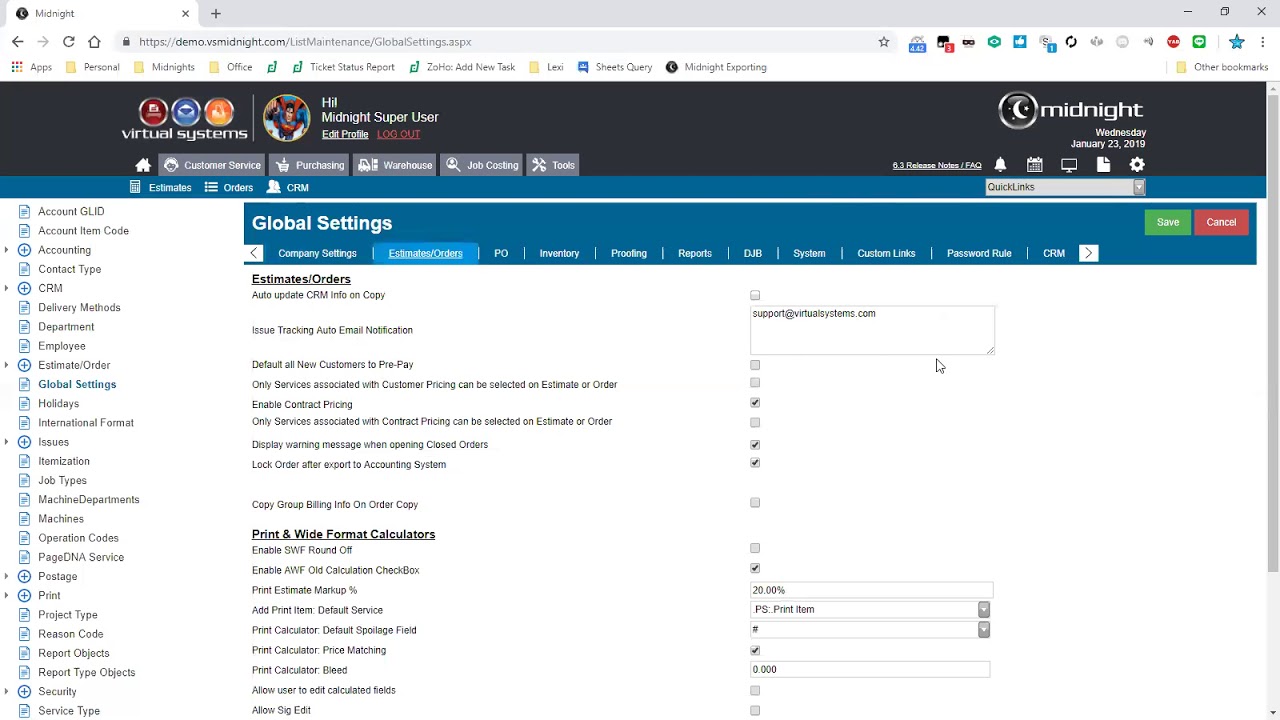Click the monitor display icon in the header
1280x720 pixels.
tap(1069, 165)
